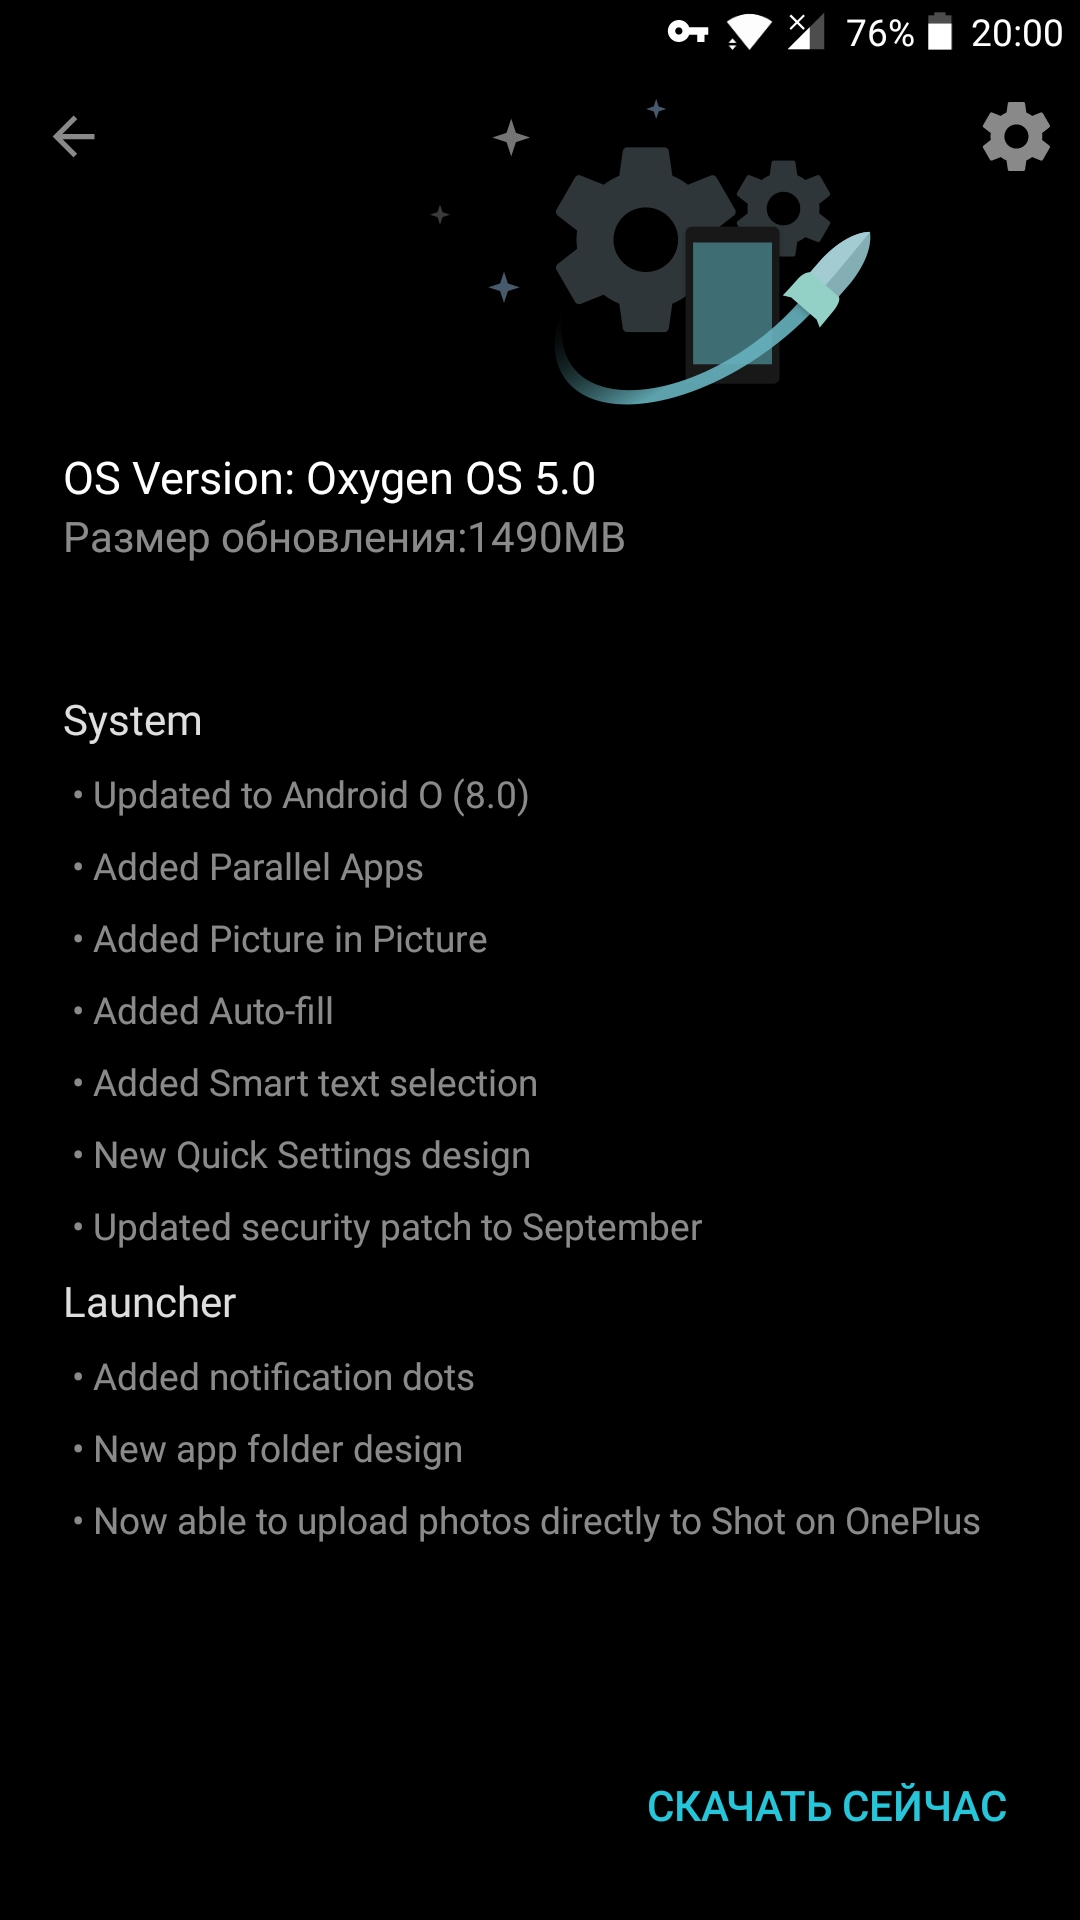The height and width of the screenshot is (1920, 1080).
Task: Tap the OS Version Oxygen OS 5.0 heading
Action: (330, 479)
